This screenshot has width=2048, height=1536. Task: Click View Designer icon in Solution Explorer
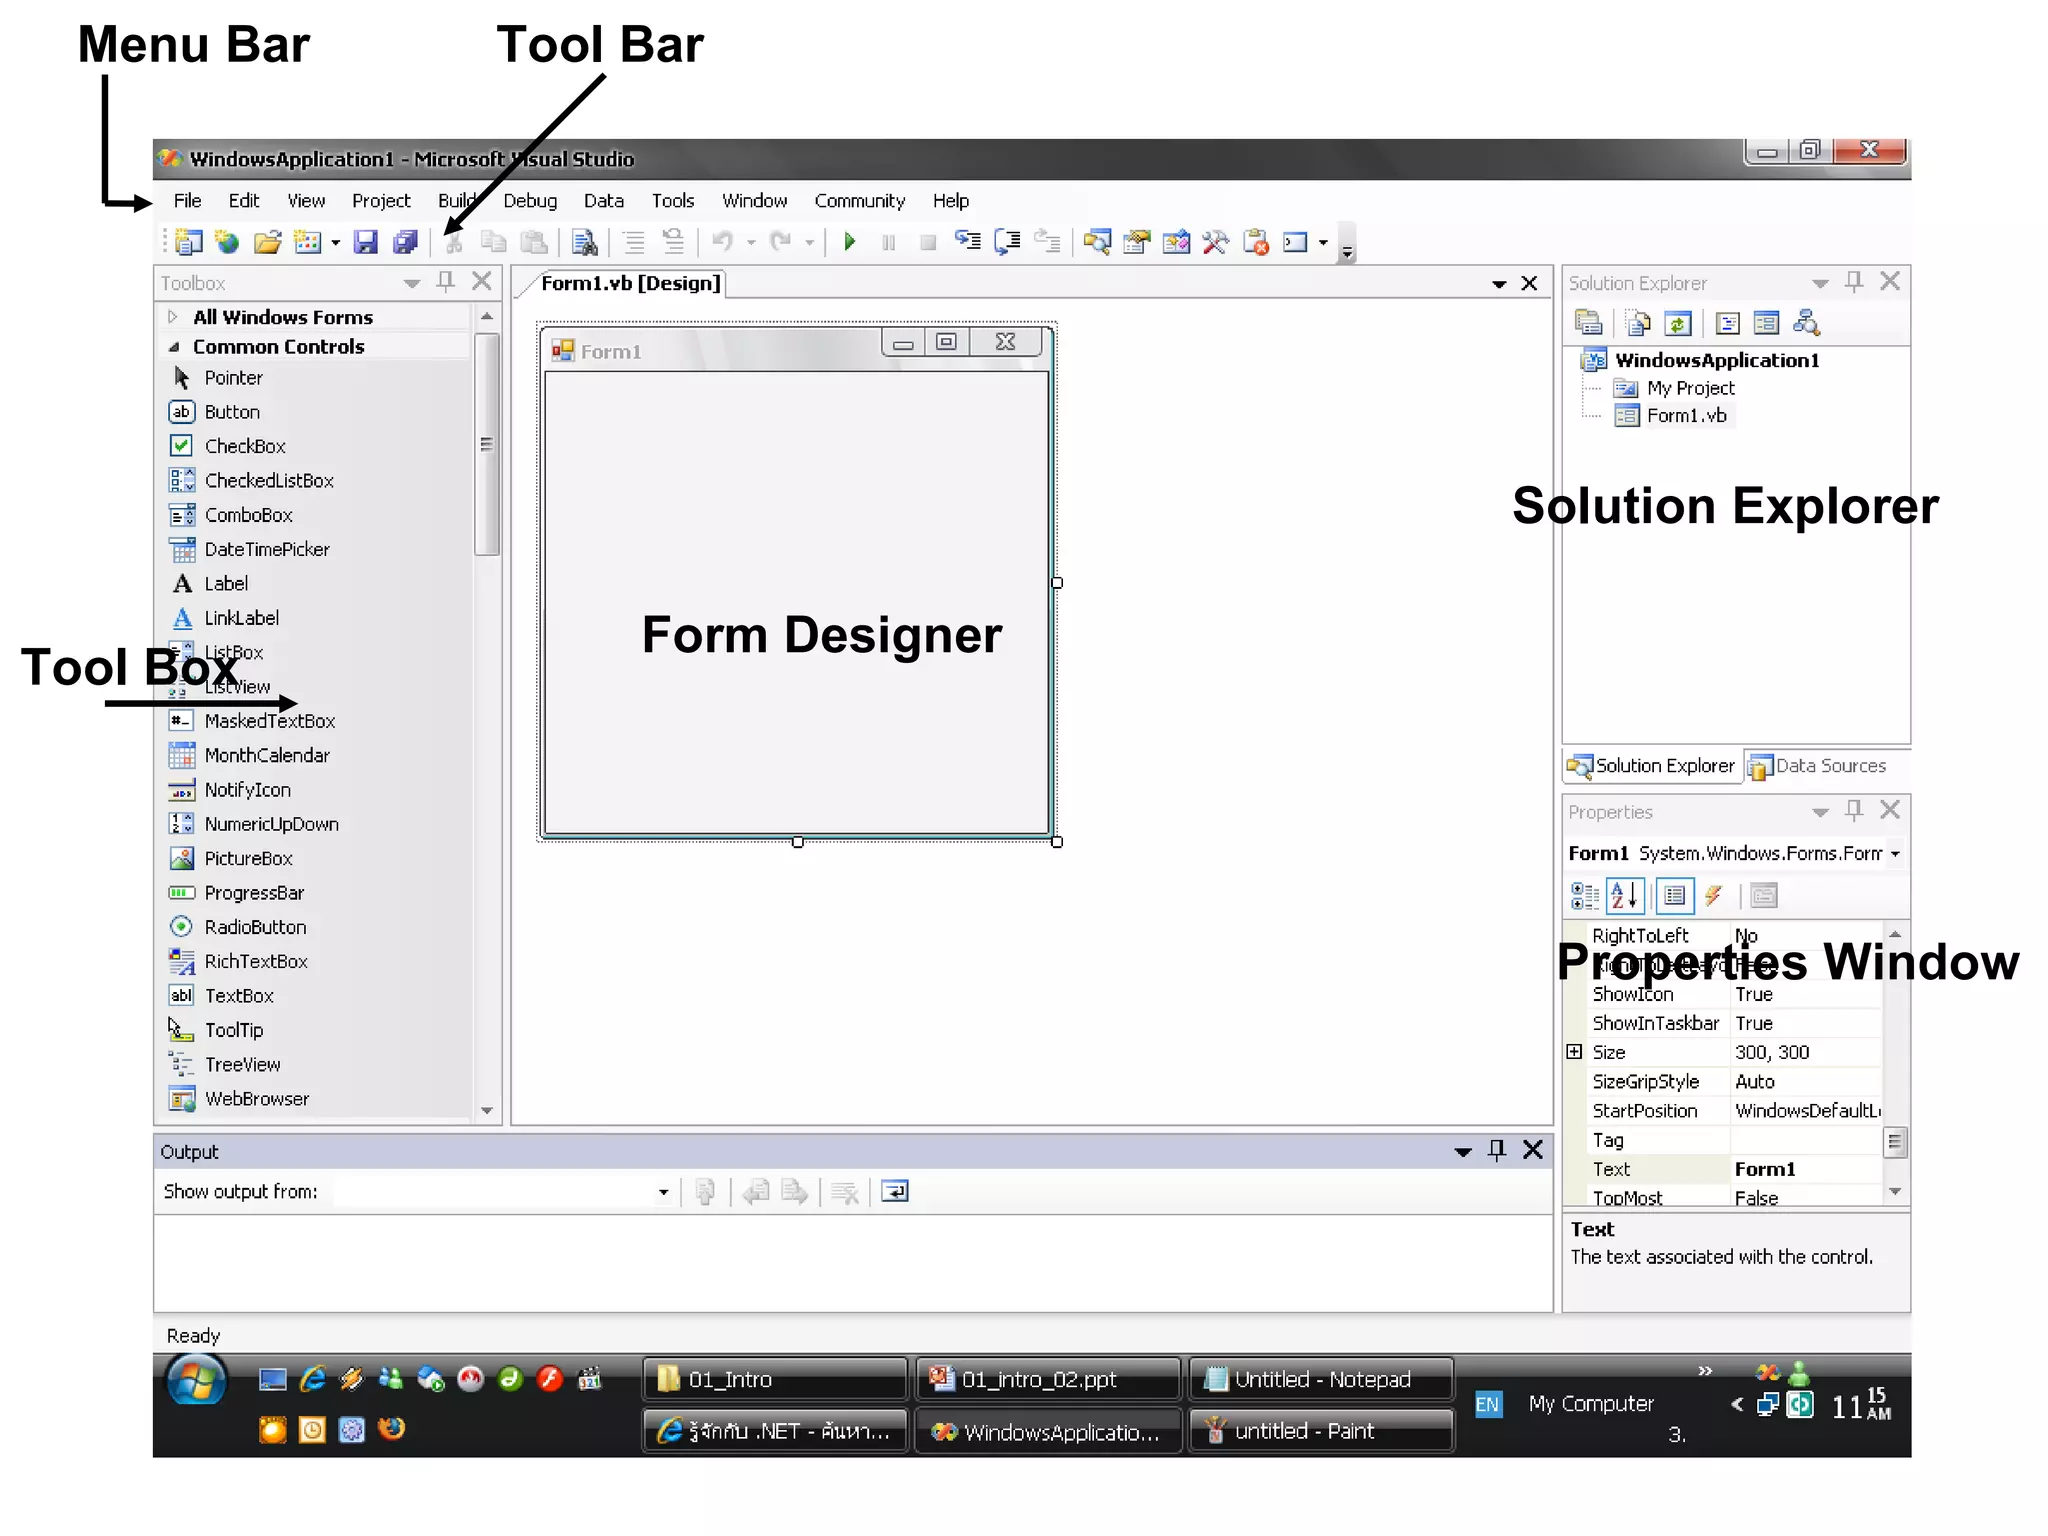point(1767,323)
